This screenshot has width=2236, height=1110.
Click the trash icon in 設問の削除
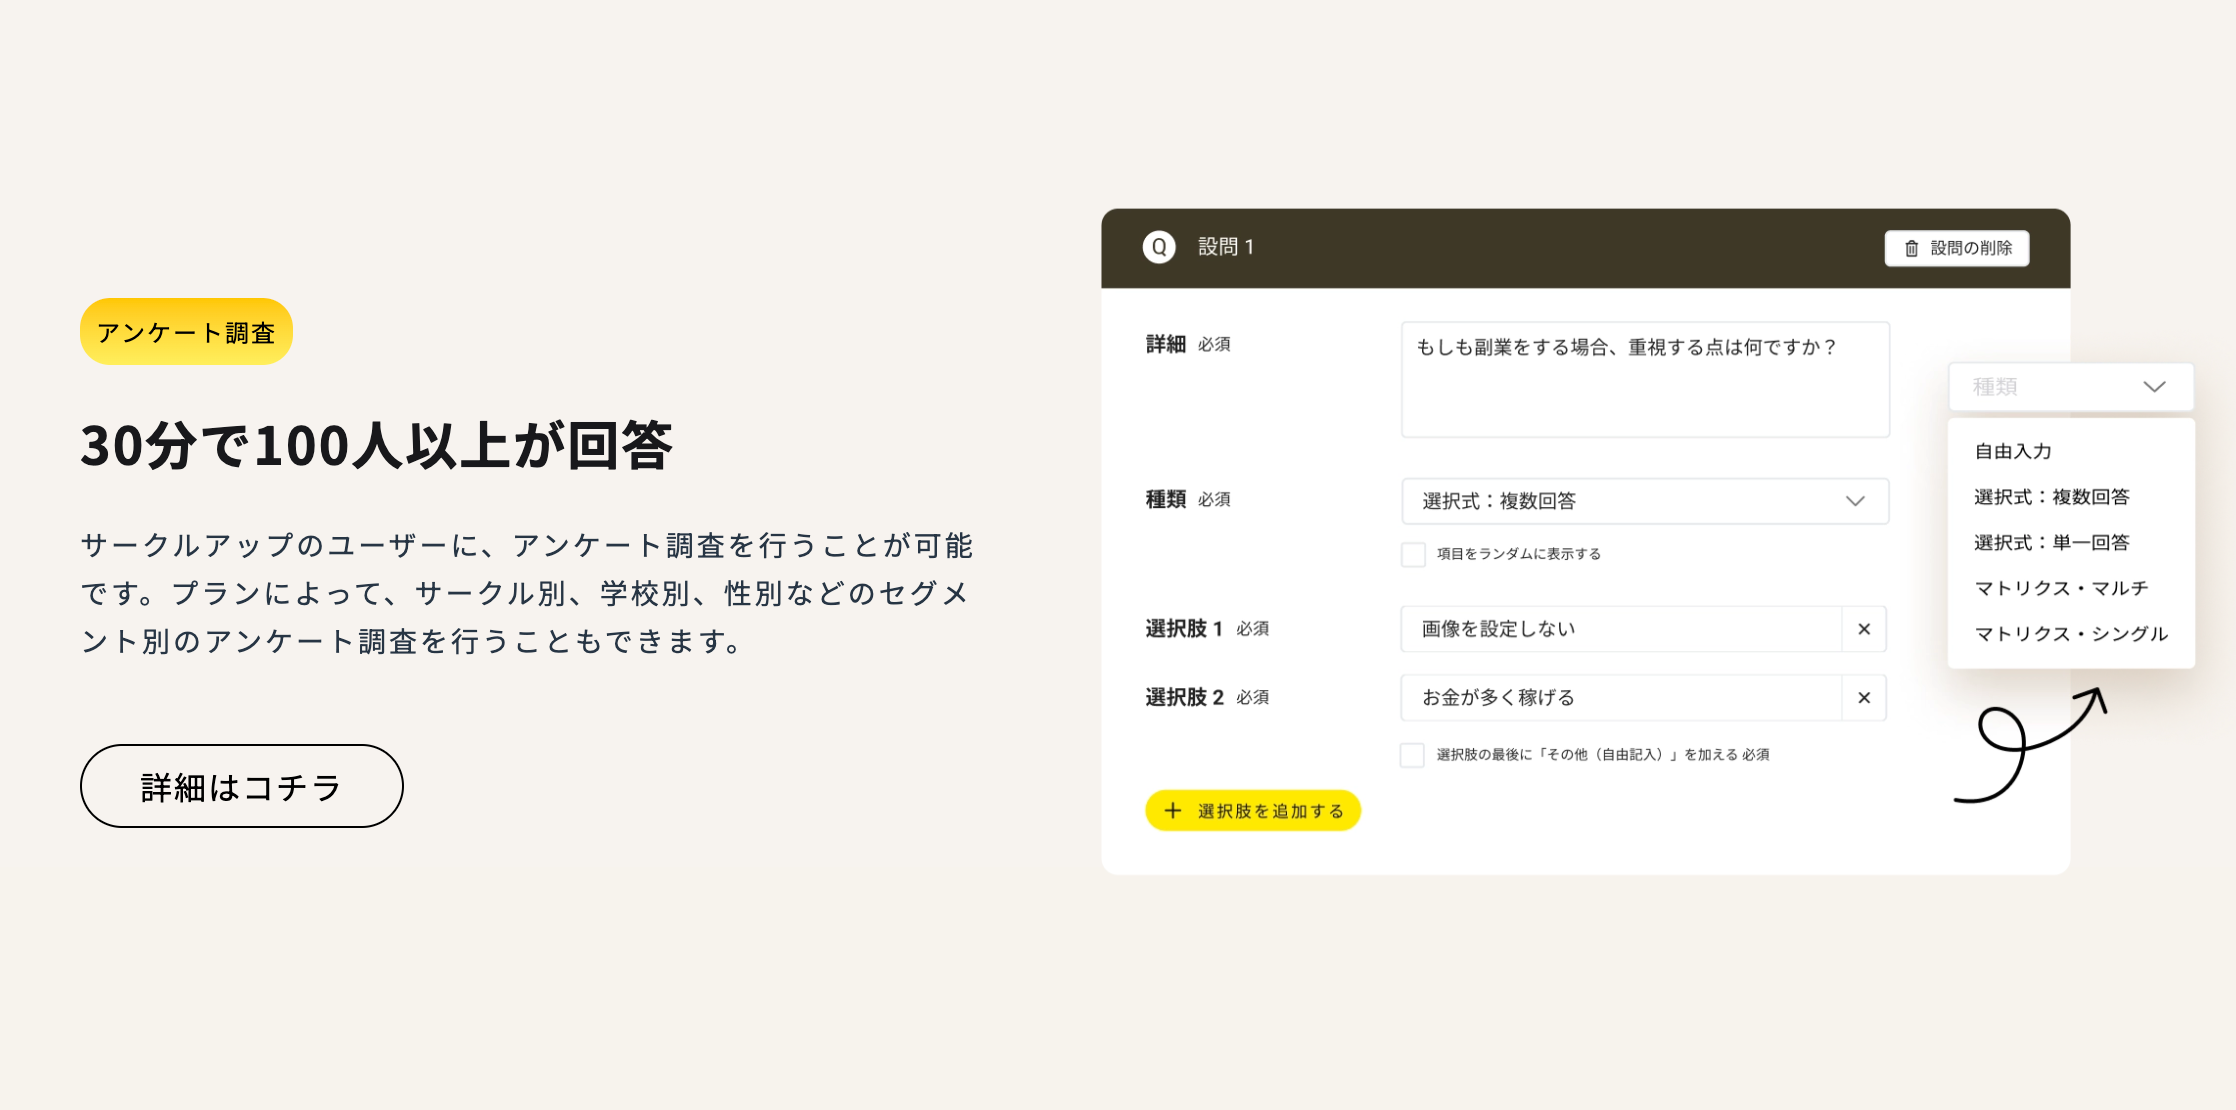tap(1911, 248)
